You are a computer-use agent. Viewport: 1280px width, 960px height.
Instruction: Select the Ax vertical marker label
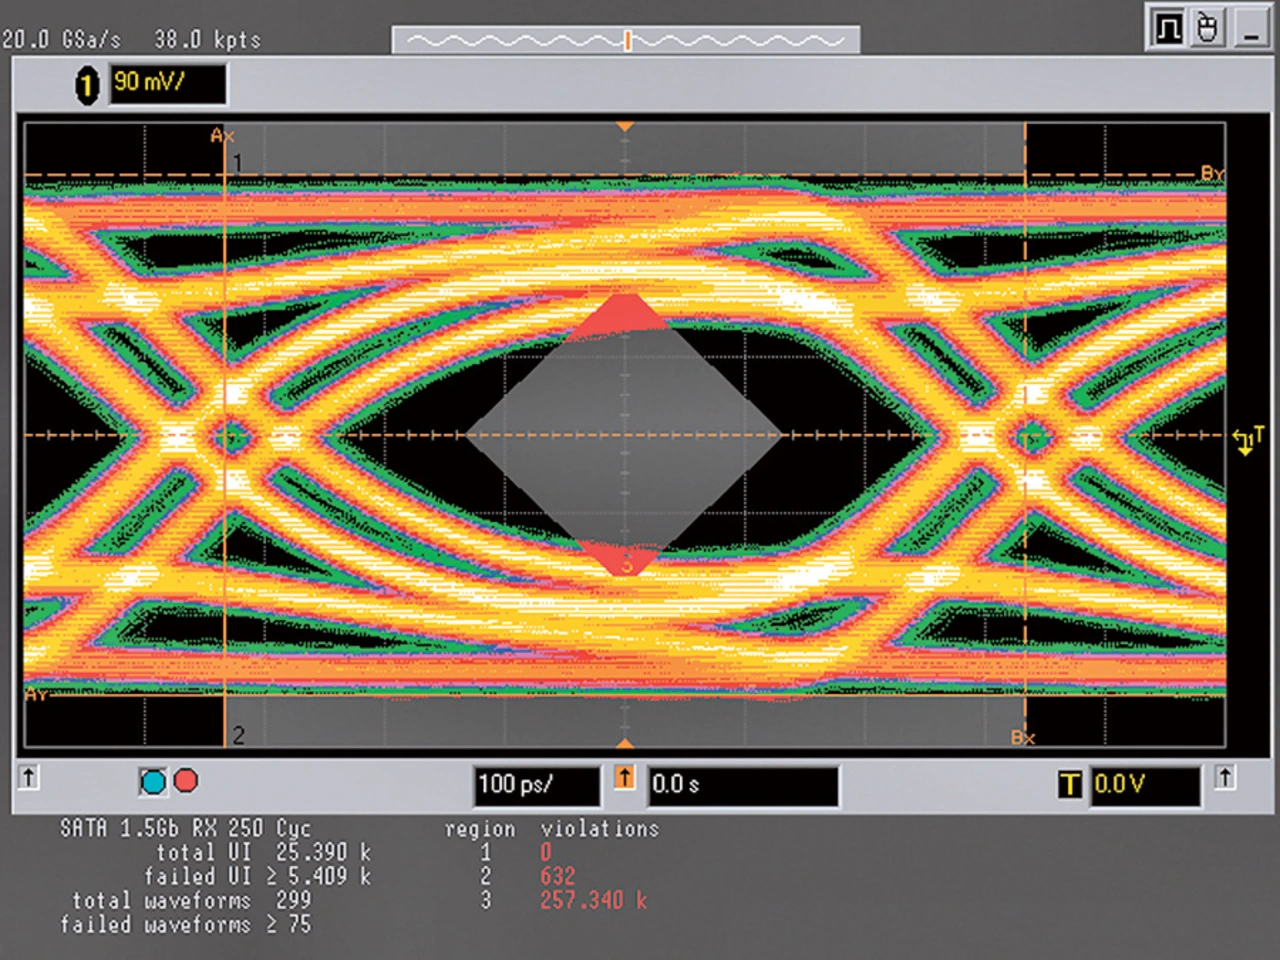(221, 136)
